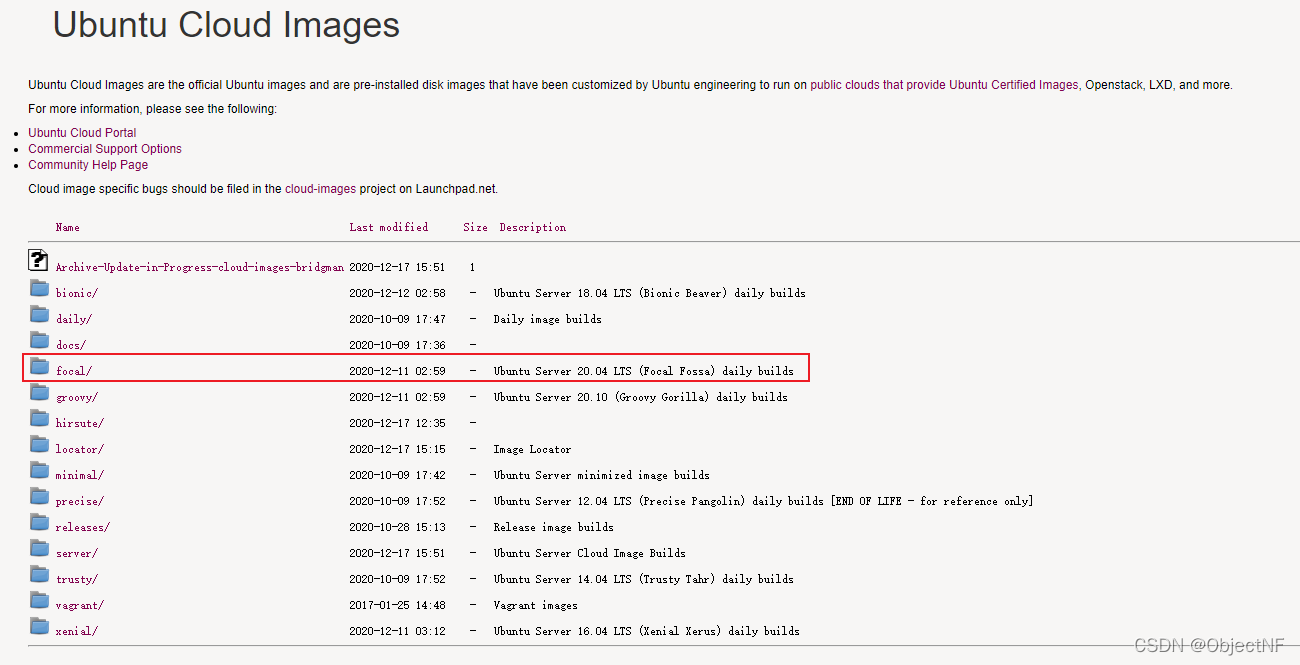Image resolution: width=1300 pixels, height=665 pixels.
Task: Click the folder icon beside xenial/
Action: pos(39,627)
